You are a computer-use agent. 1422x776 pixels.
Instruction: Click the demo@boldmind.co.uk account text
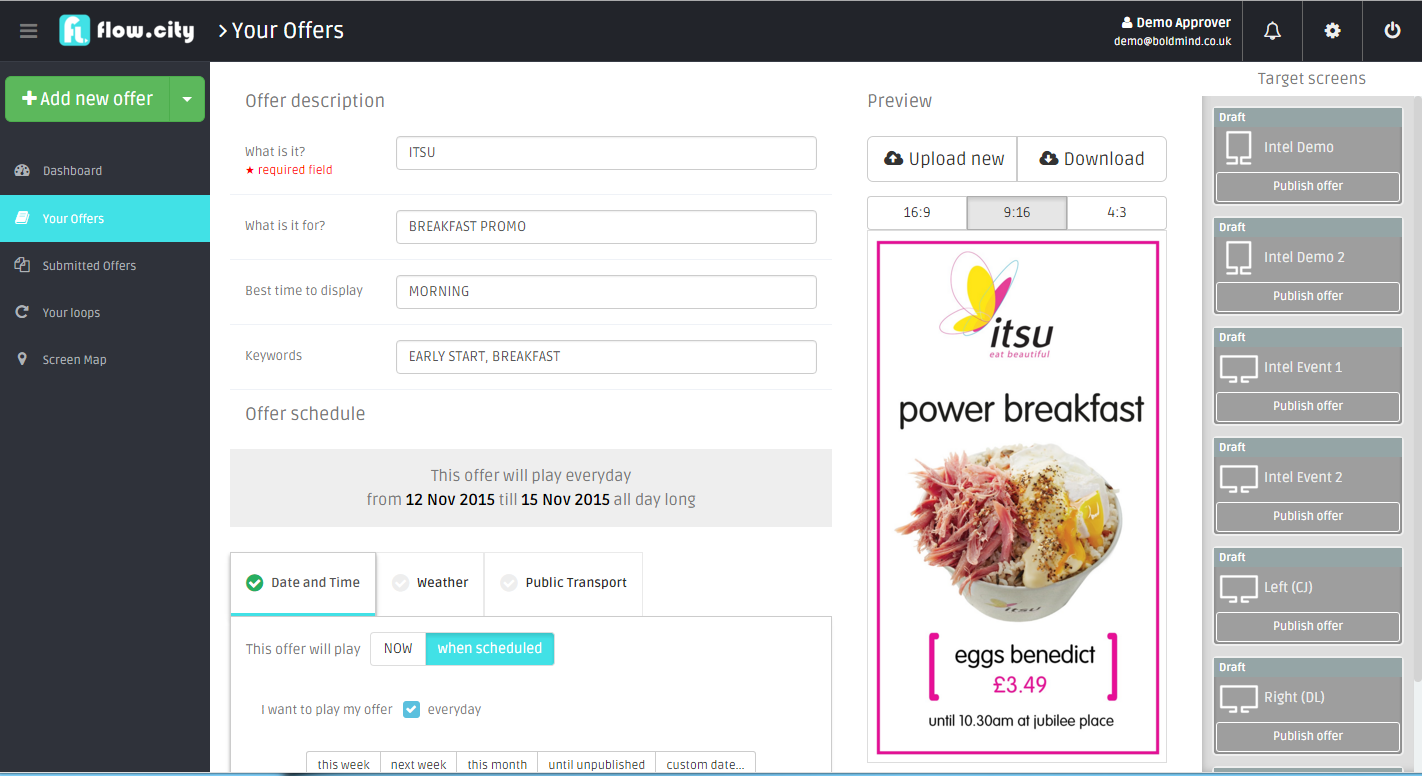[1172, 42]
